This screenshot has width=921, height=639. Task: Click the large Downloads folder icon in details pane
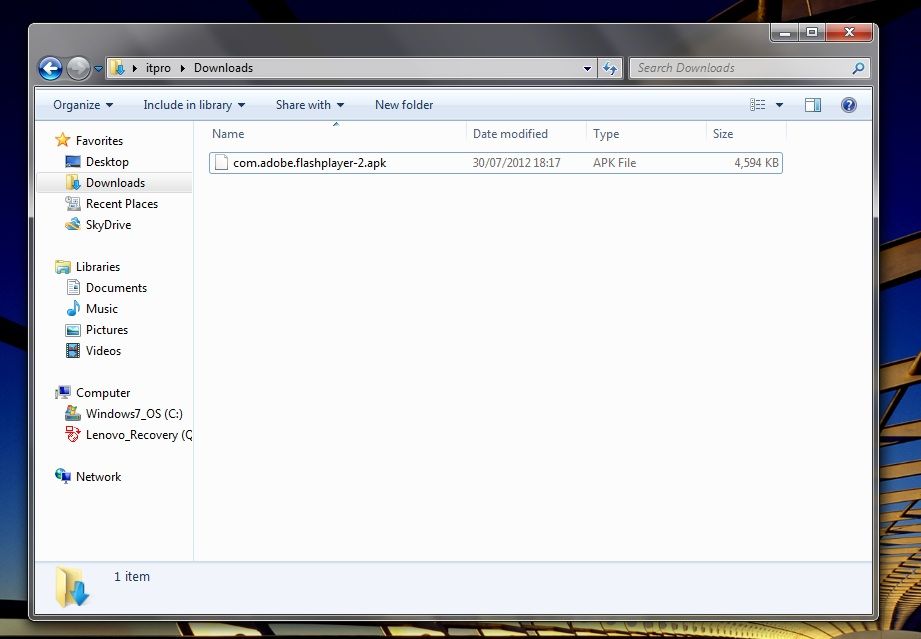pos(72,586)
